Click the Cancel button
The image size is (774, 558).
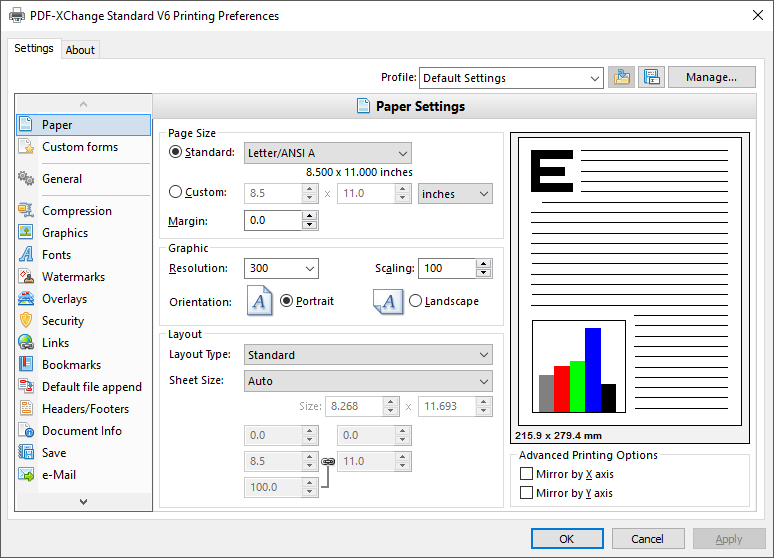648,539
